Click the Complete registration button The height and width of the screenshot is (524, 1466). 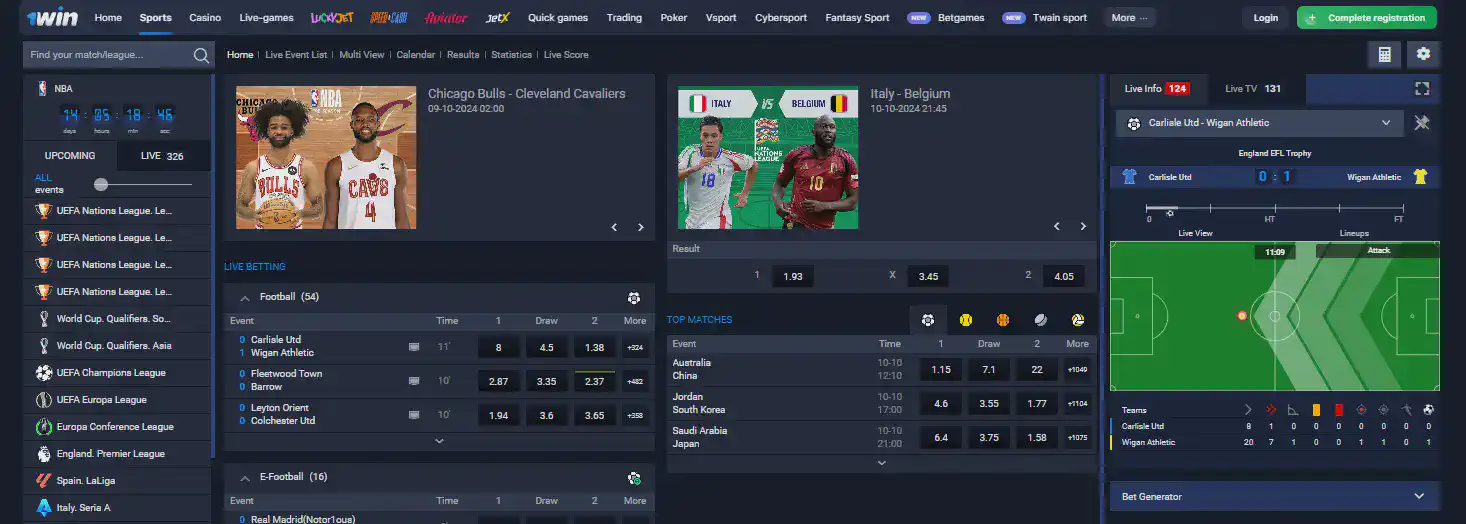(x=1366, y=18)
